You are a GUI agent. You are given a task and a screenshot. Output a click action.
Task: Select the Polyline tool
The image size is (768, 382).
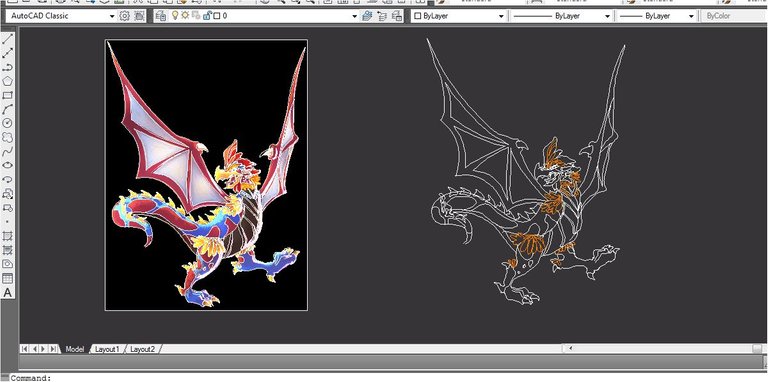[x=7, y=67]
